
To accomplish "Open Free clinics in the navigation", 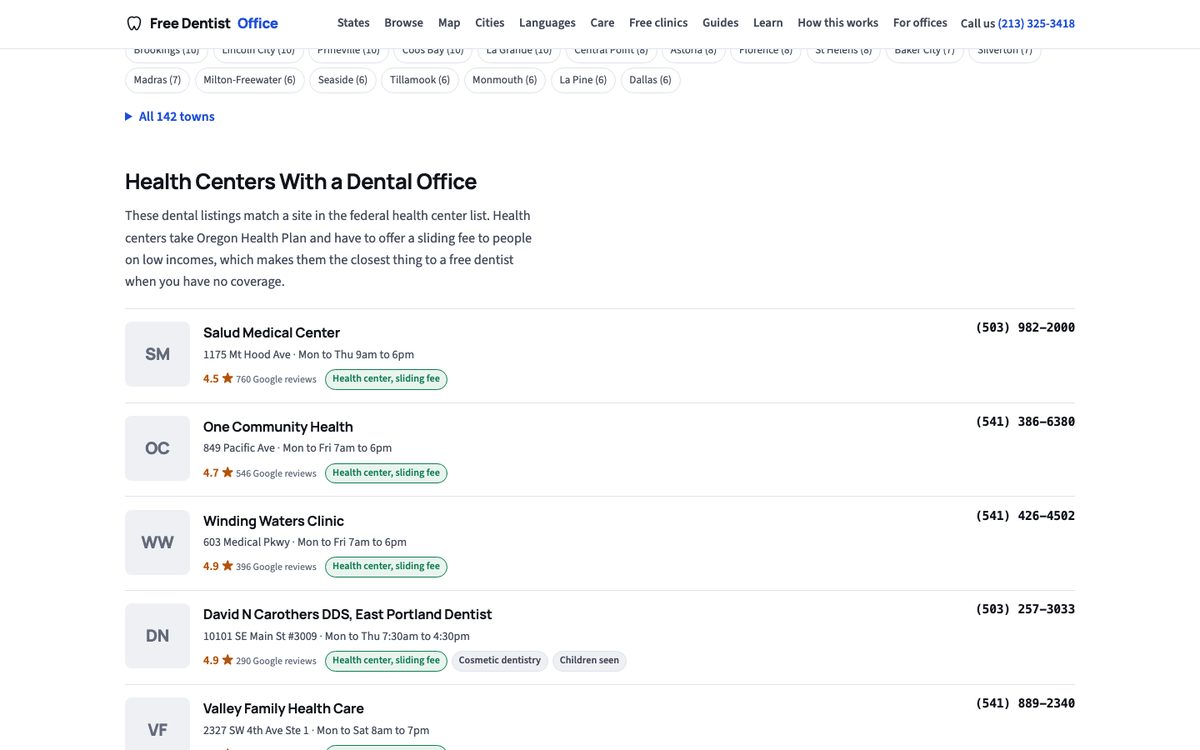I will (658, 23).
